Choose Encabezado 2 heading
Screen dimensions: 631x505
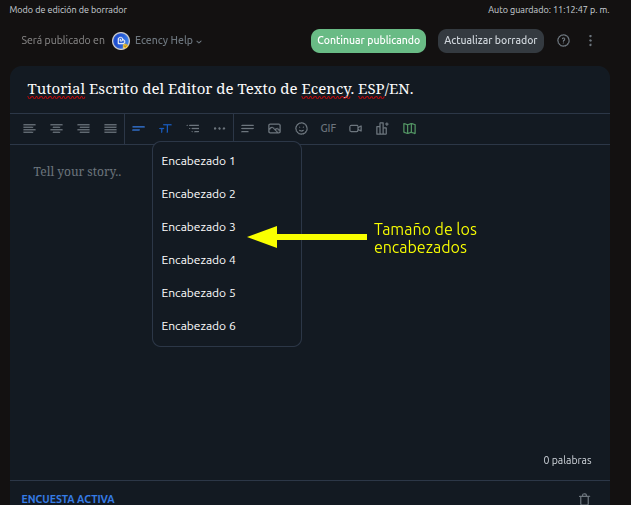click(x=227, y=194)
